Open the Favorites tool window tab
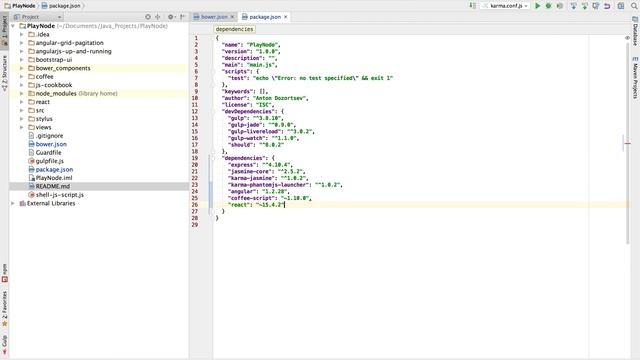The width and height of the screenshot is (640, 360). click(x=4, y=309)
